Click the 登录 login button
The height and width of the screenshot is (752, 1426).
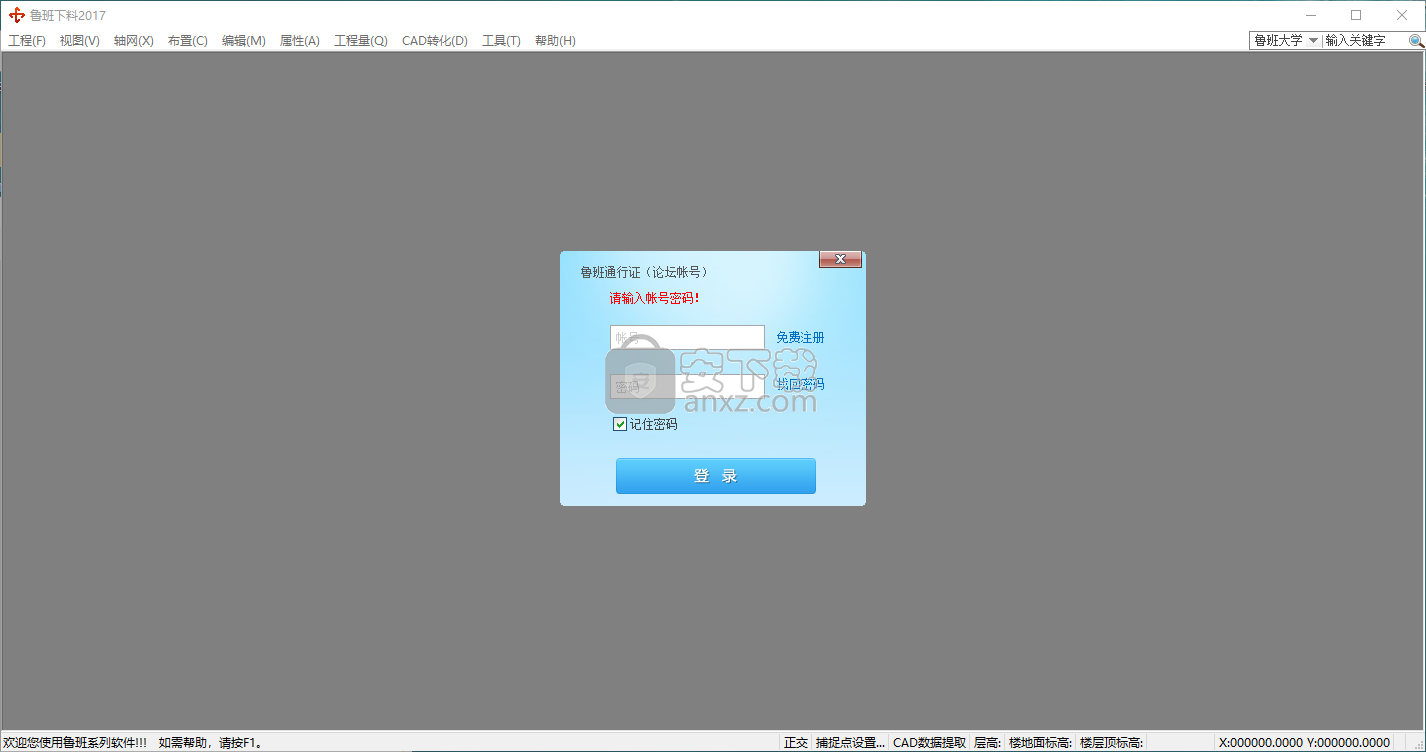pos(716,476)
